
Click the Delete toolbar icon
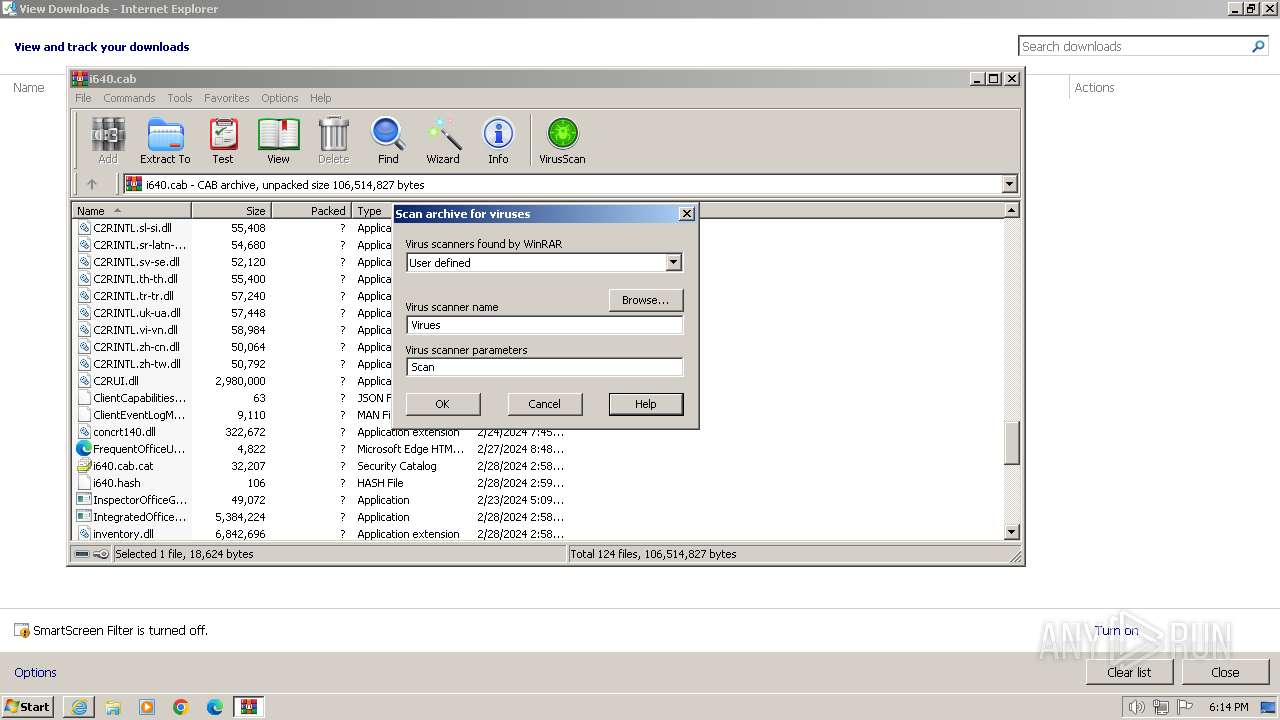(x=333, y=140)
